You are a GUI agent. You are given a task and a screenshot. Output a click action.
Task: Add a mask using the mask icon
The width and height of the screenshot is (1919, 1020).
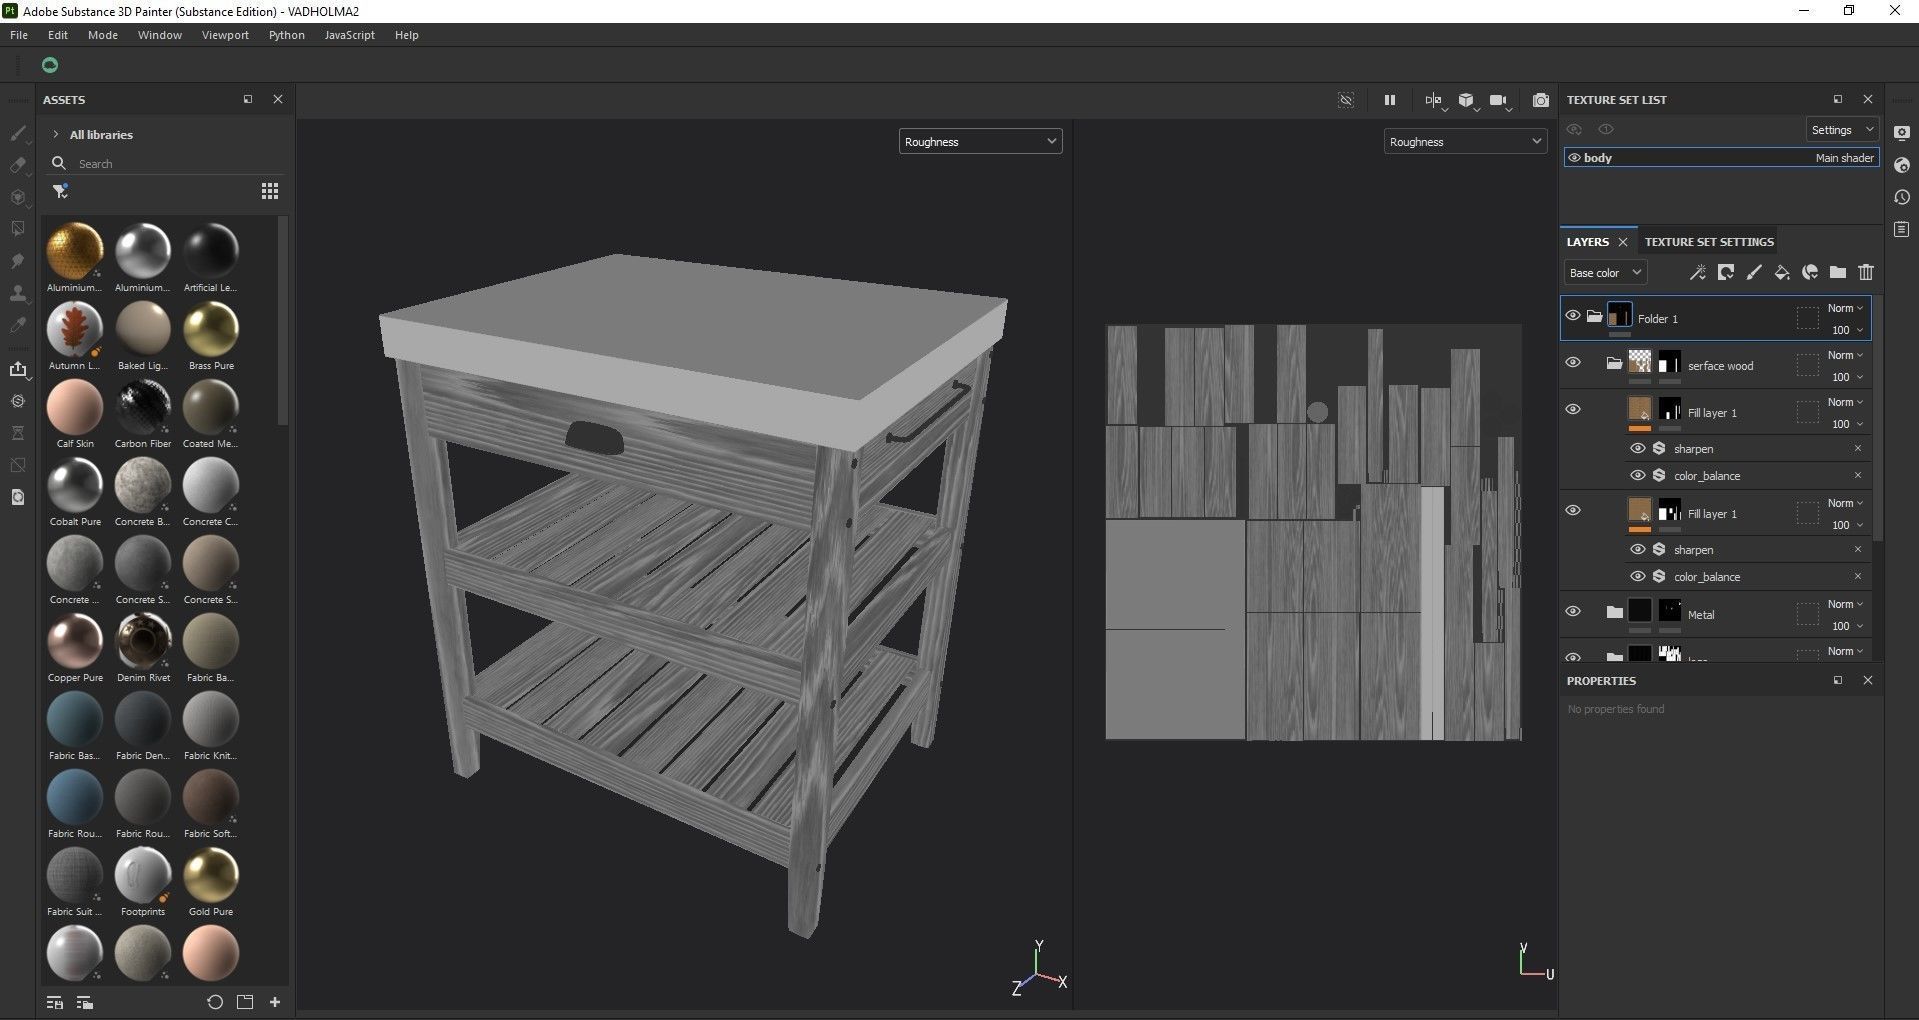click(x=1725, y=272)
